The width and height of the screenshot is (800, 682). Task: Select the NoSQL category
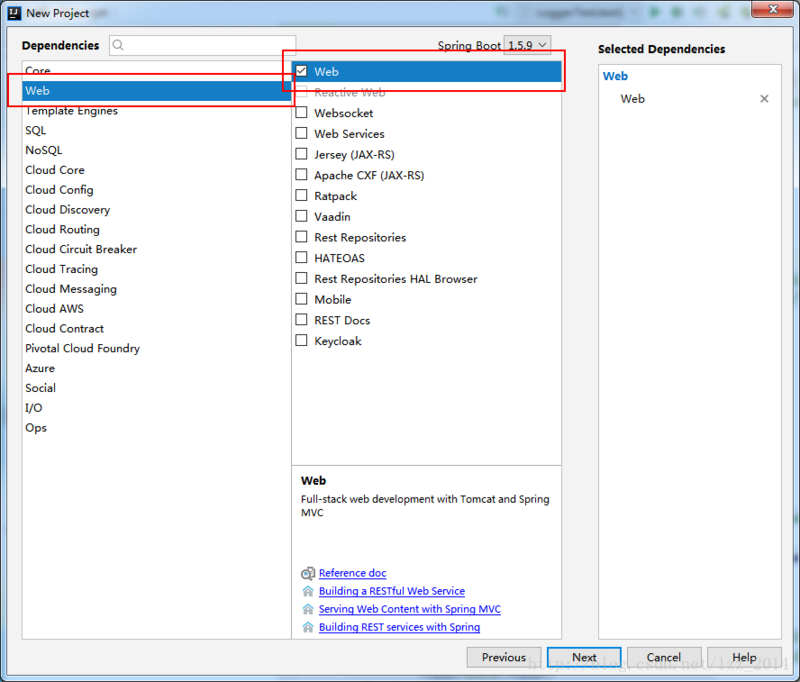click(156, 150)
